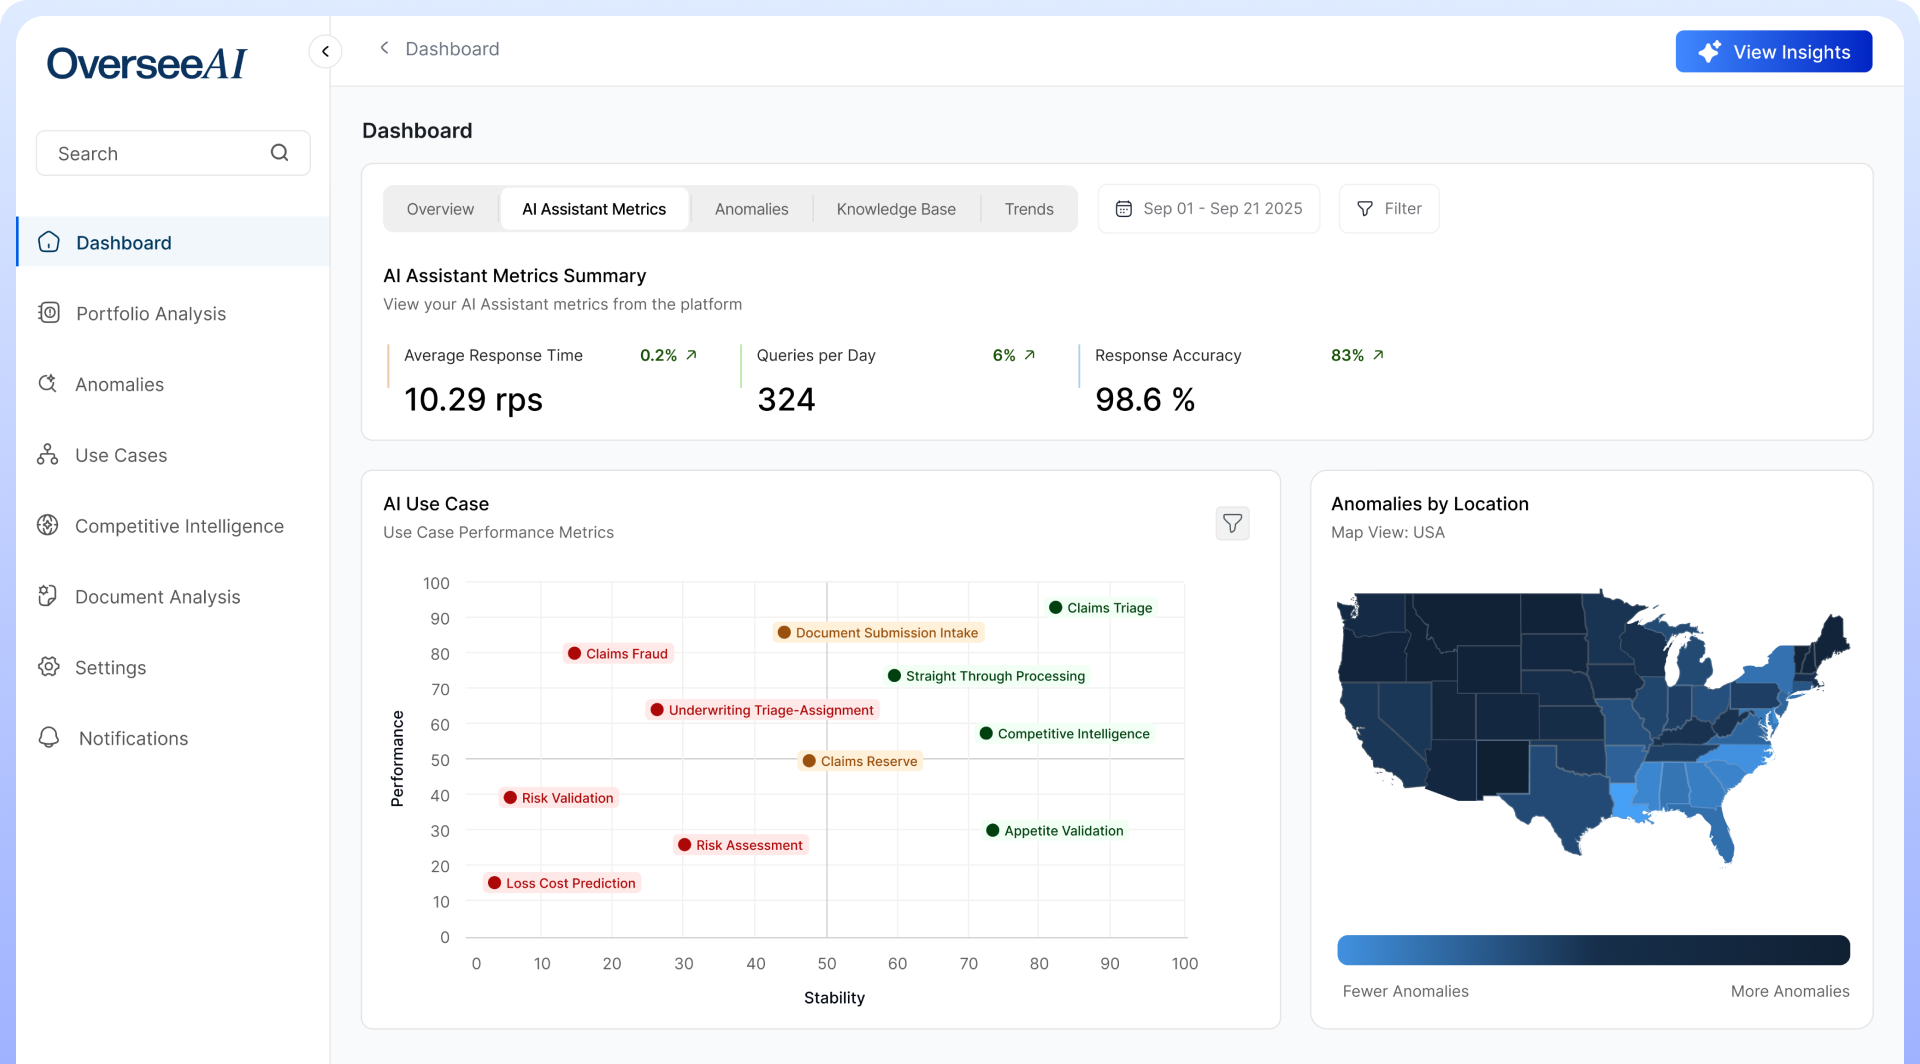Open the Filter dropdown next to date range
1920x1064 pixels.
[1388, 209]
